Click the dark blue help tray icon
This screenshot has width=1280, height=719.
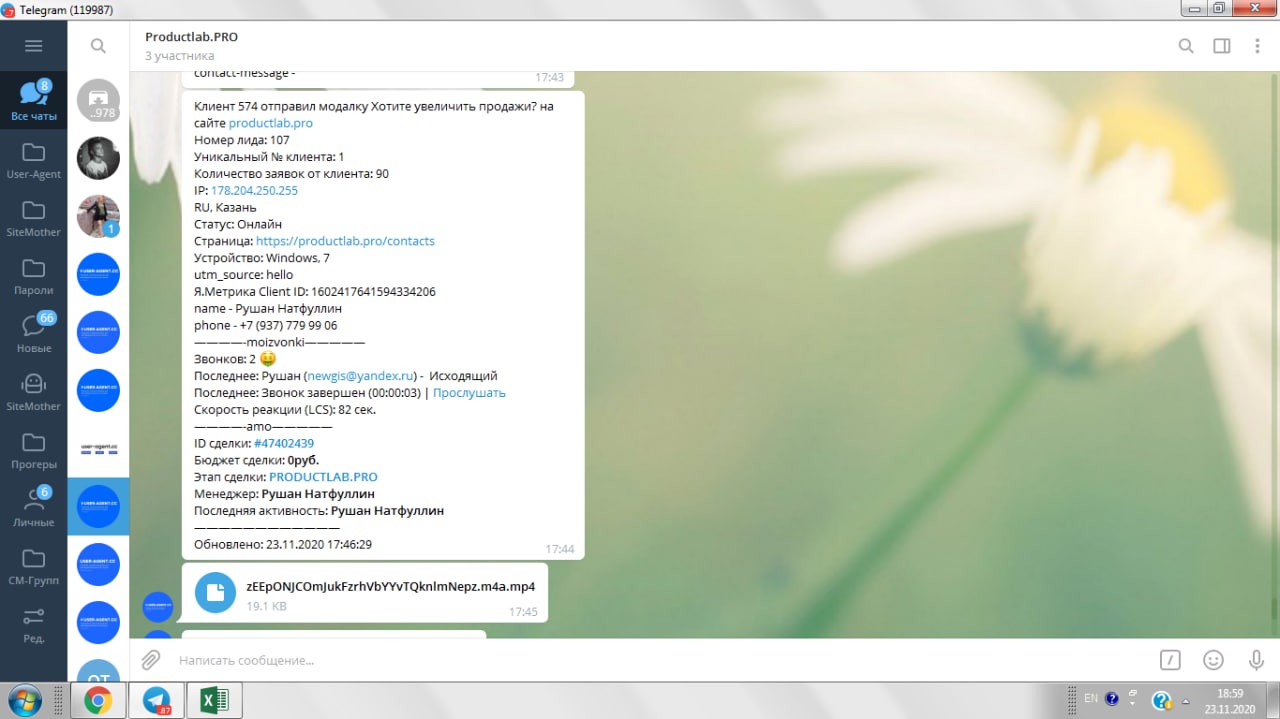coord(1112,699)
